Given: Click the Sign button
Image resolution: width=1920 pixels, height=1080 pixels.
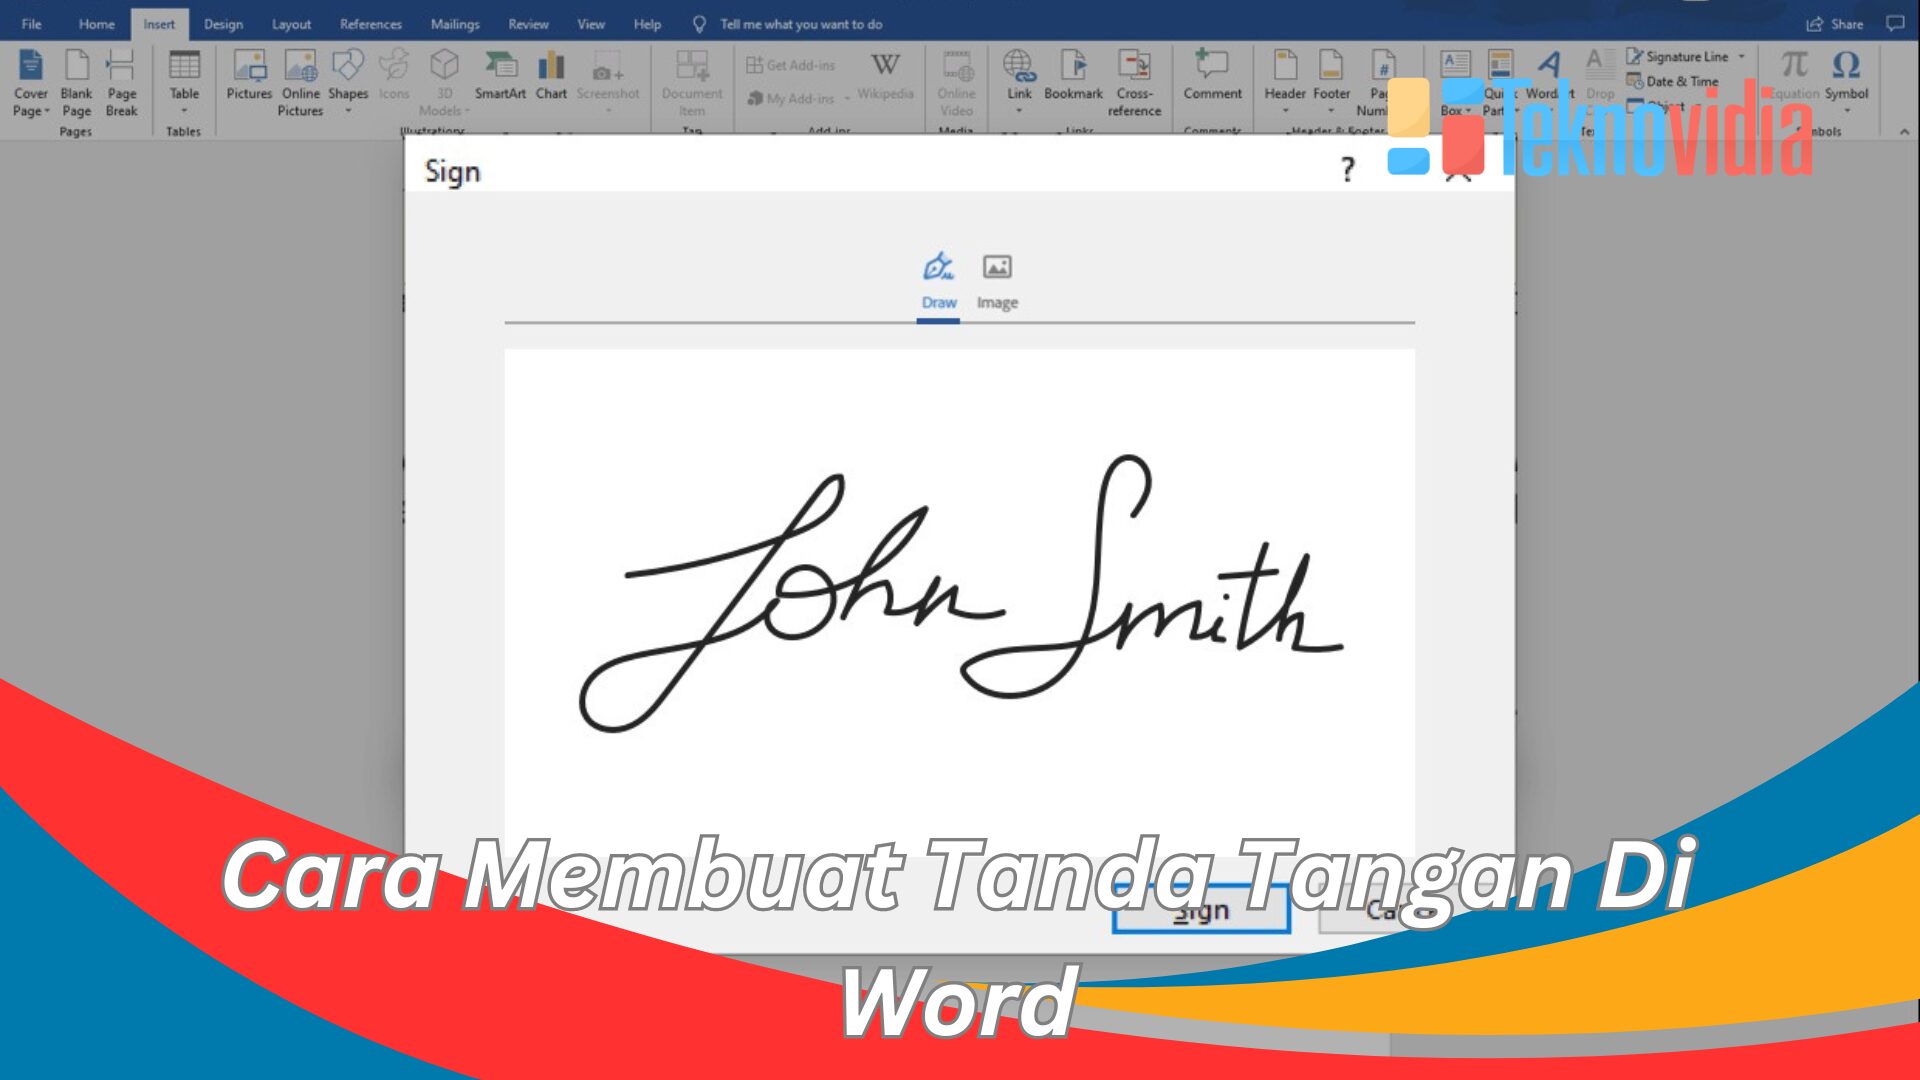Looking at the screenshot, I should coord(1201,911).
